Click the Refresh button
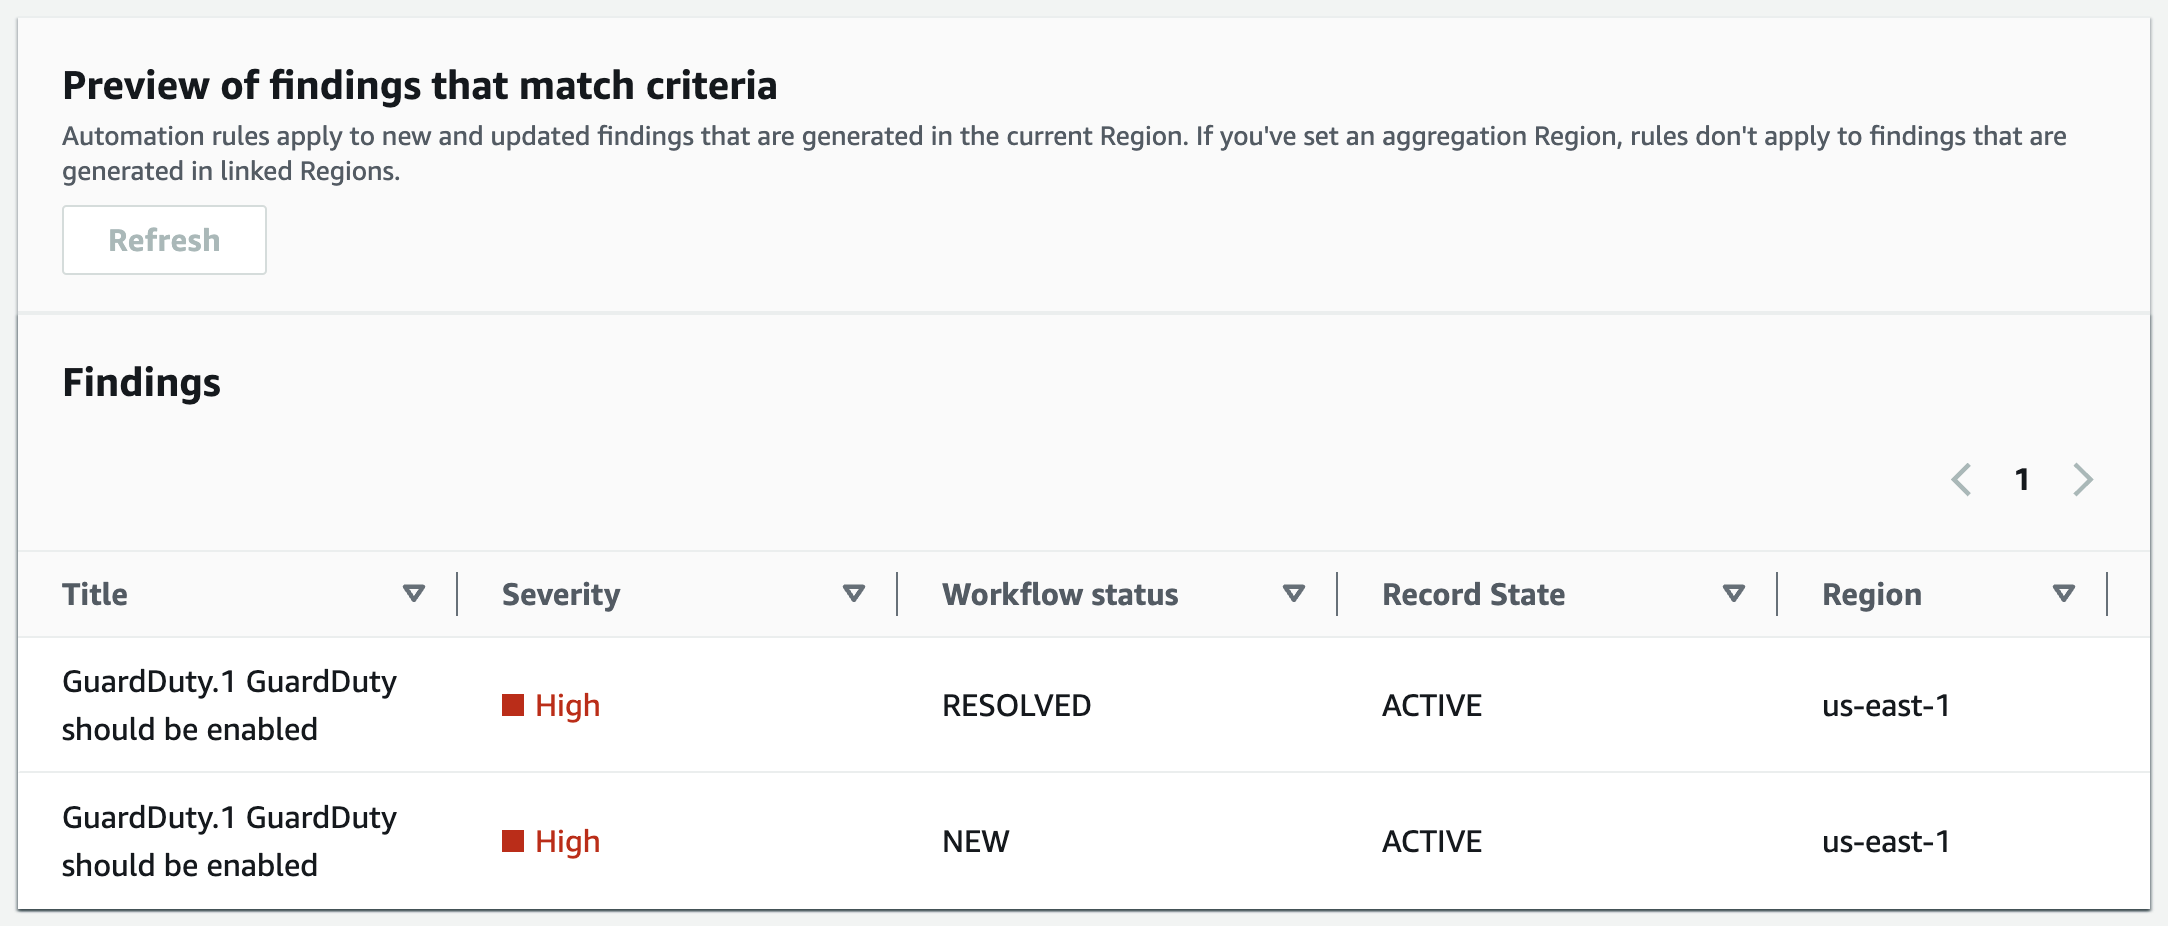Image resolution: width=2168 pixels, height=926 pixels. pos(164,240)
